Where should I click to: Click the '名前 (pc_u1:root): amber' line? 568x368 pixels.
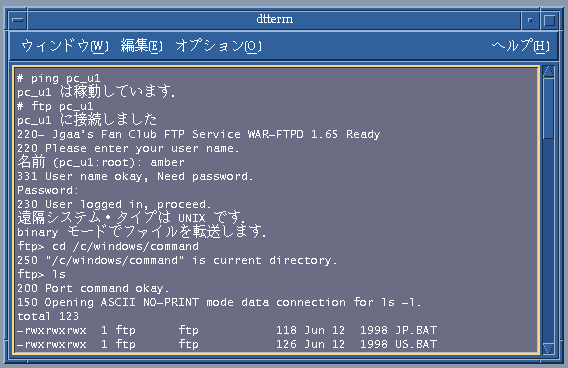tap(101, 162)
